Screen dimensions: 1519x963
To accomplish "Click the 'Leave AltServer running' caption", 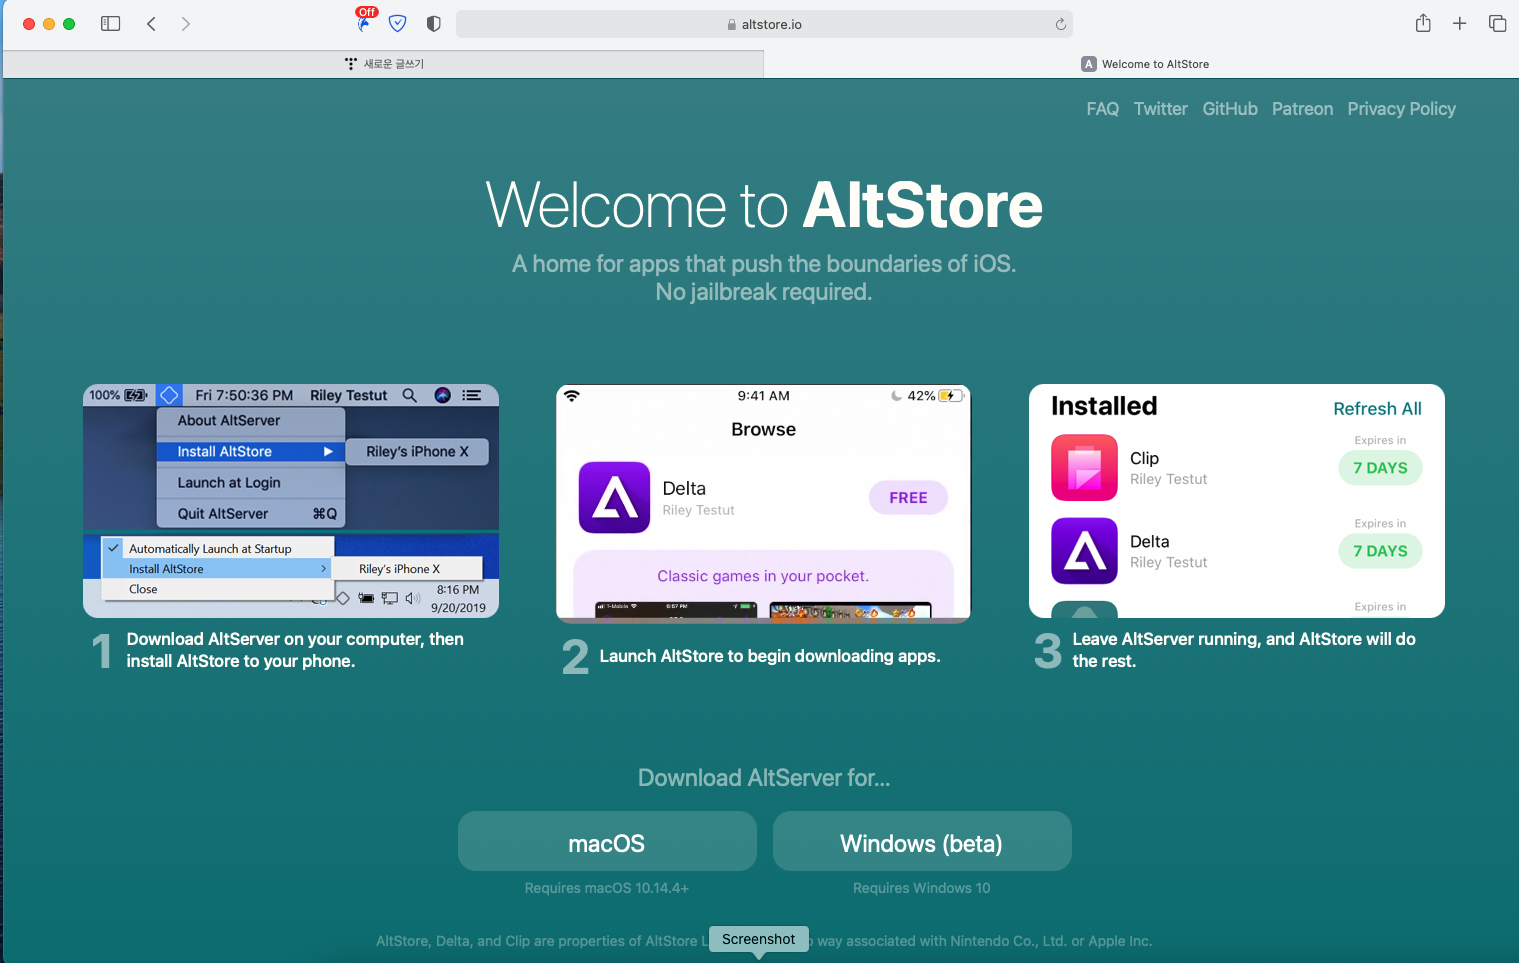I will pos(1244,650).
